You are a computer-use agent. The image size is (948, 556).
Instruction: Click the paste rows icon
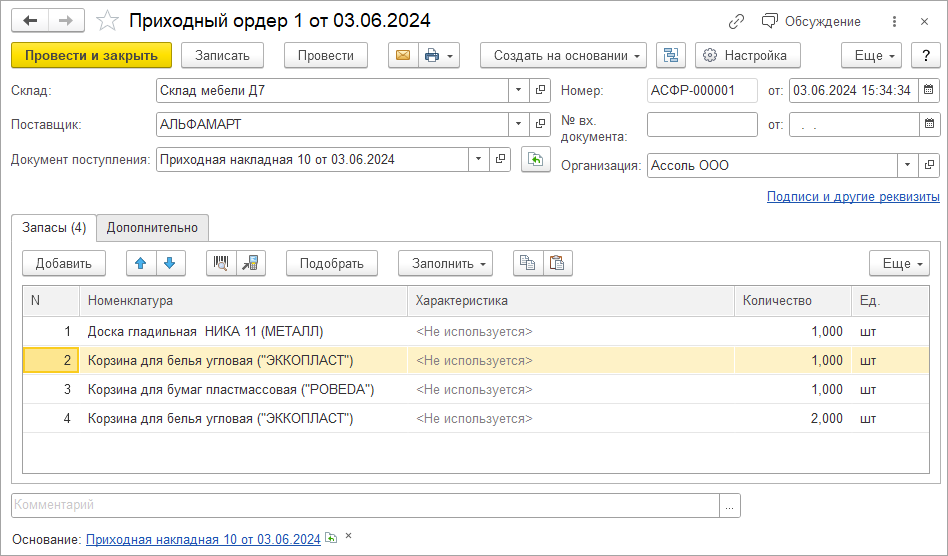pos(557,263)
